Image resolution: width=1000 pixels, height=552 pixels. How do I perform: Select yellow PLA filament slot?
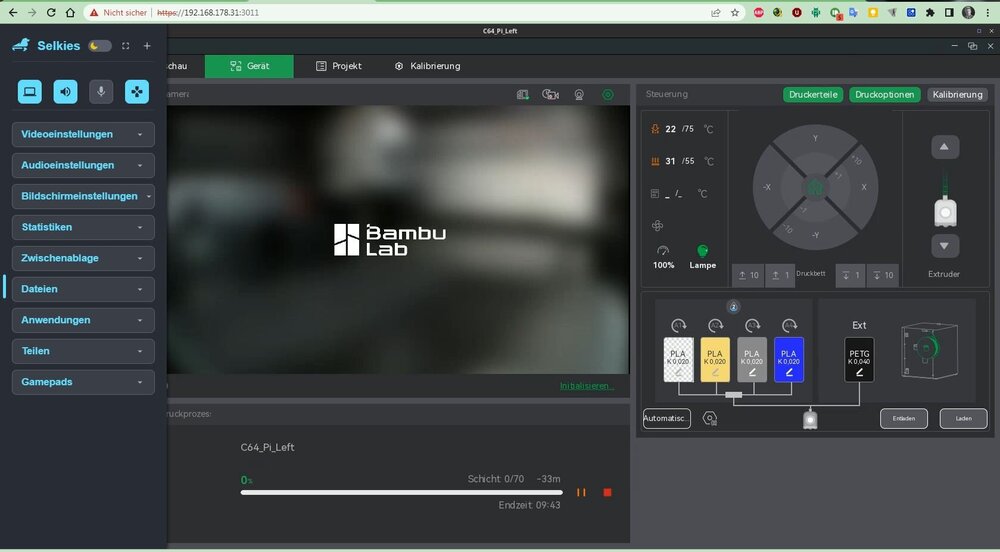715,360
